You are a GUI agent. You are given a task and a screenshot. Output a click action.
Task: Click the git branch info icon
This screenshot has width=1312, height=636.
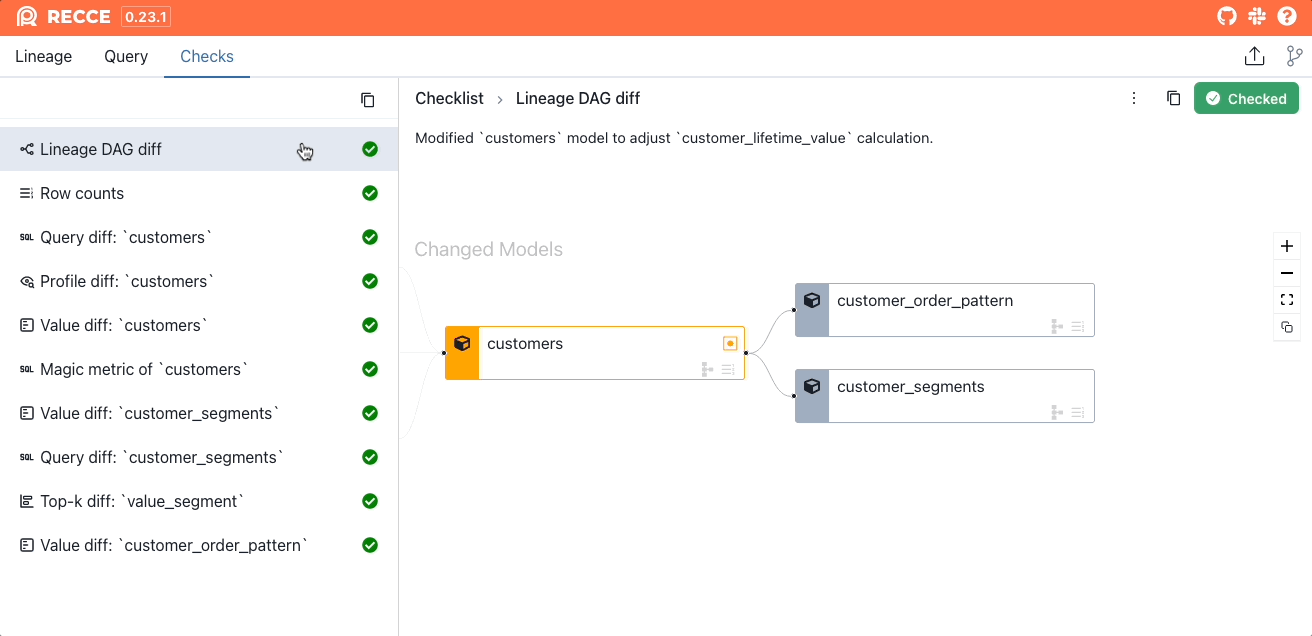click(1294, 57)
